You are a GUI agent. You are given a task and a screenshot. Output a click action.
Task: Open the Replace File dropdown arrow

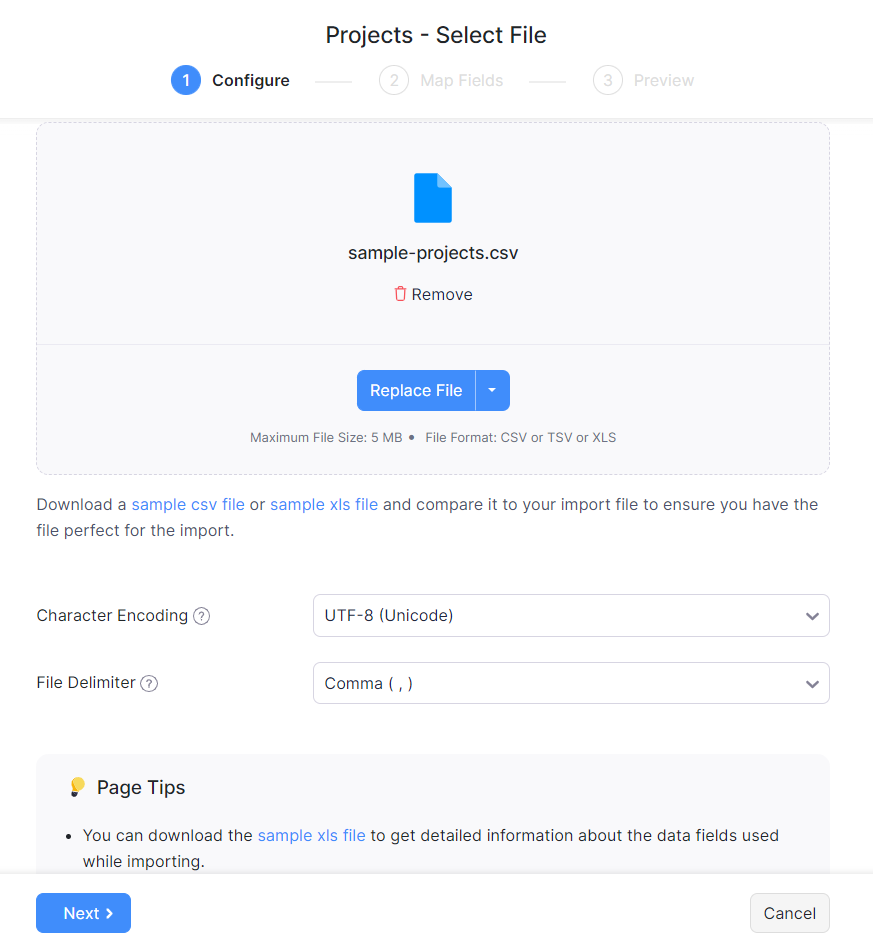point(492,391)
